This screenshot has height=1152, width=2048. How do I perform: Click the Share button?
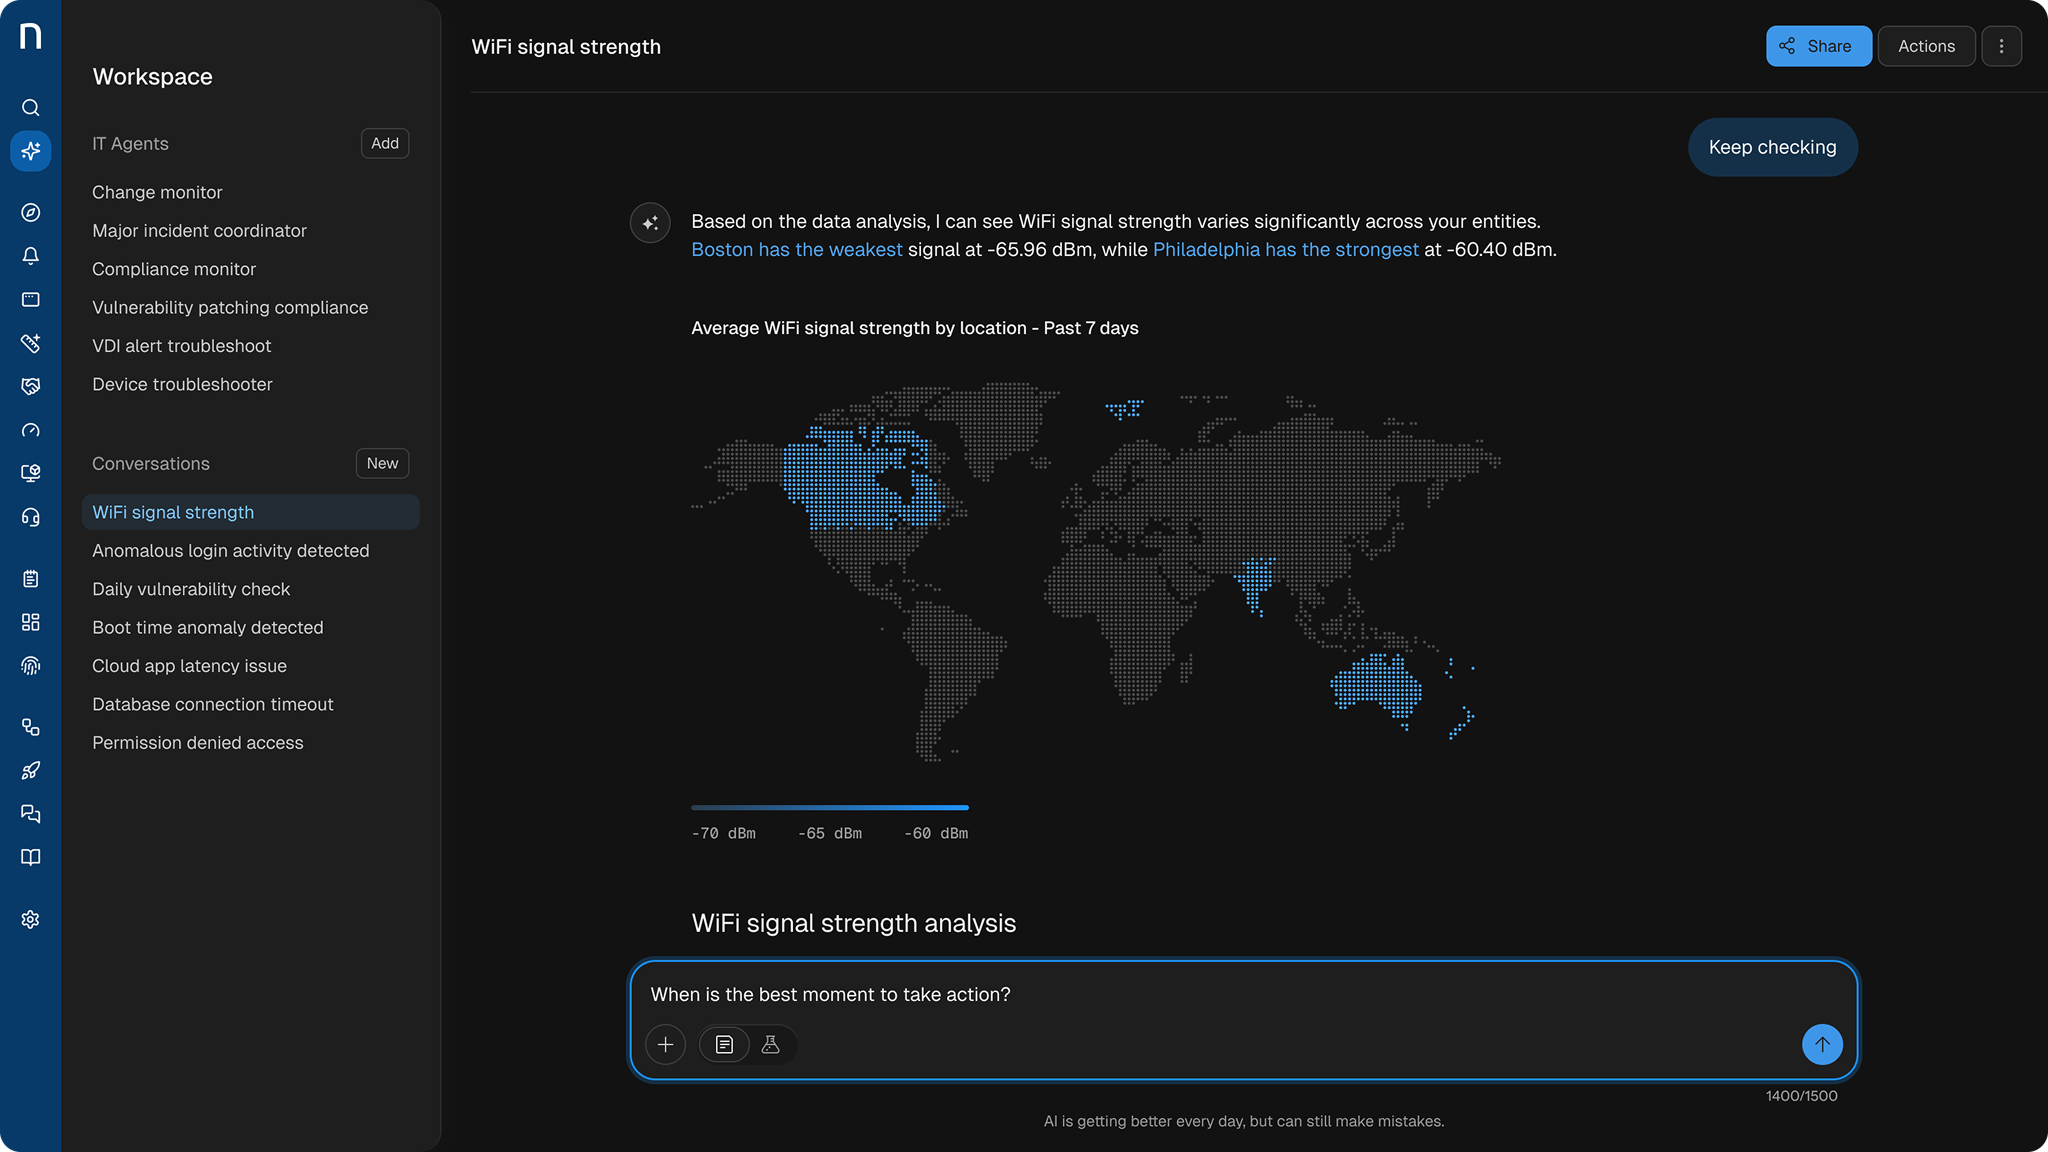tap(1818, 46)
